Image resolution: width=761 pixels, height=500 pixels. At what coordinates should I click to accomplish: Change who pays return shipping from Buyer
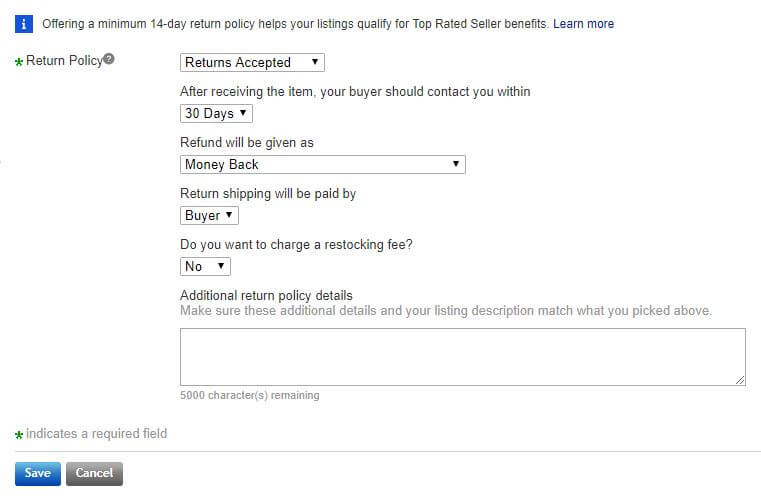point(209,215)
